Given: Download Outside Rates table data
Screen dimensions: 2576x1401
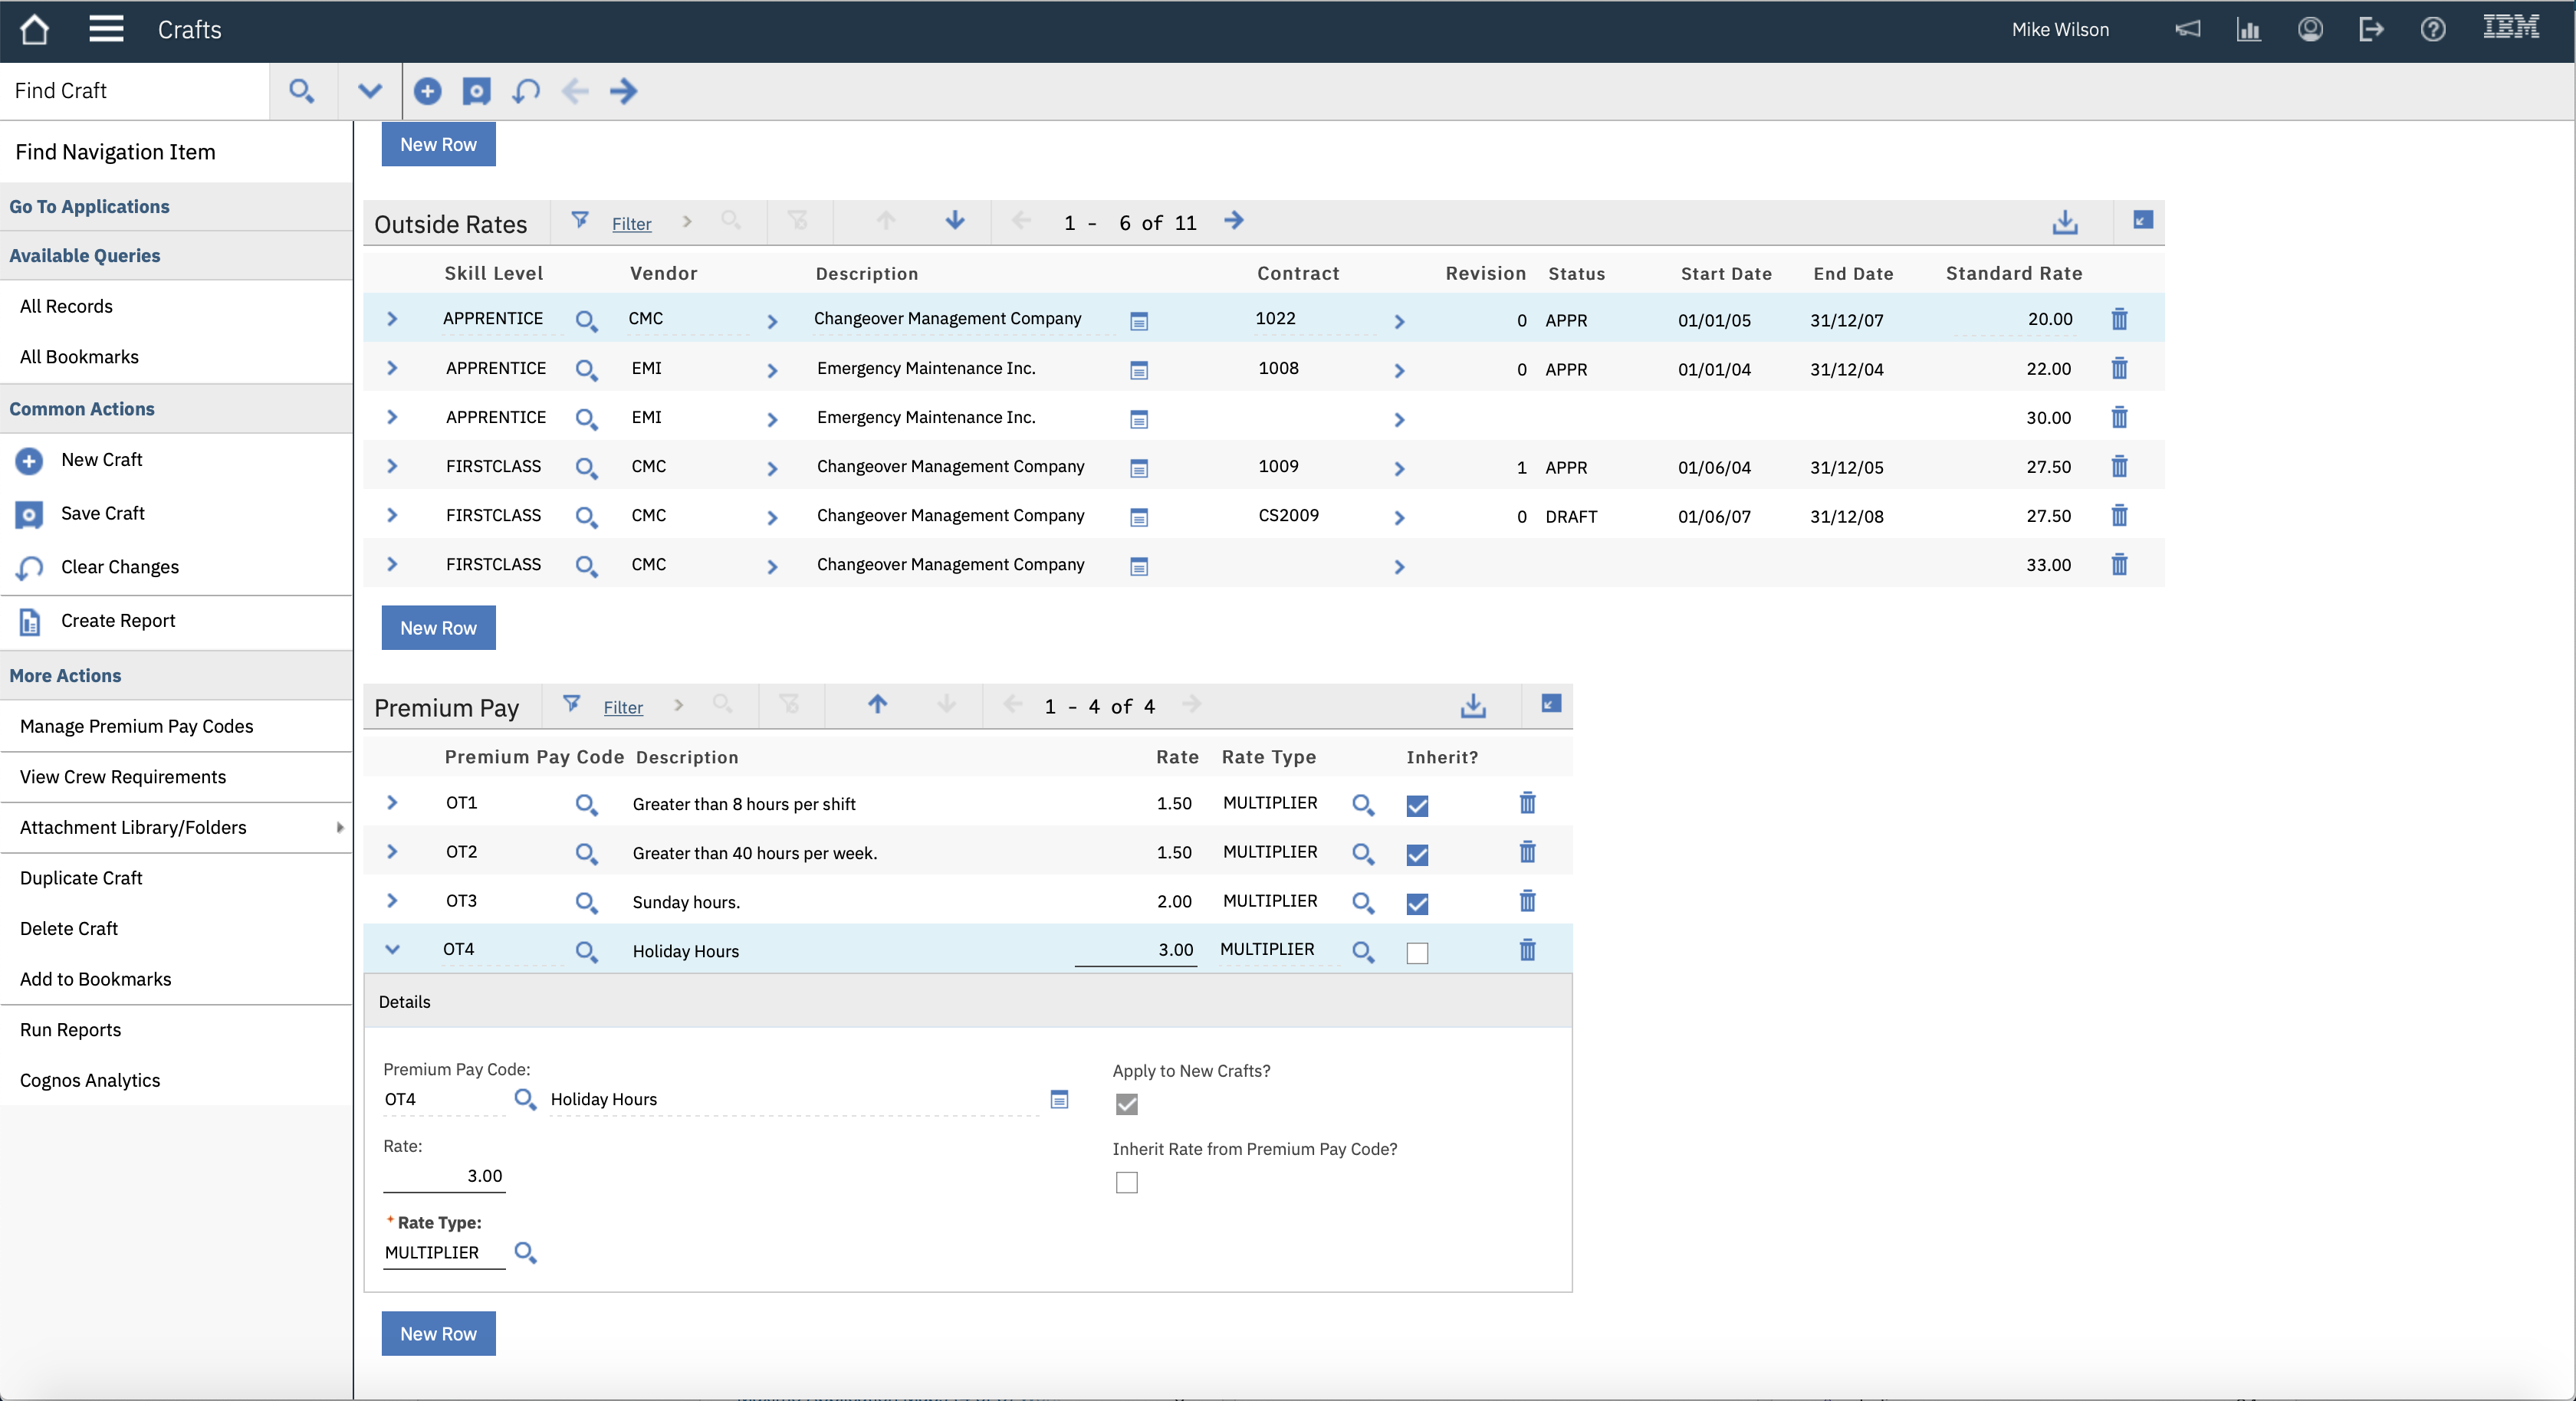Looking at the screenshot, I should [2064, 222].
